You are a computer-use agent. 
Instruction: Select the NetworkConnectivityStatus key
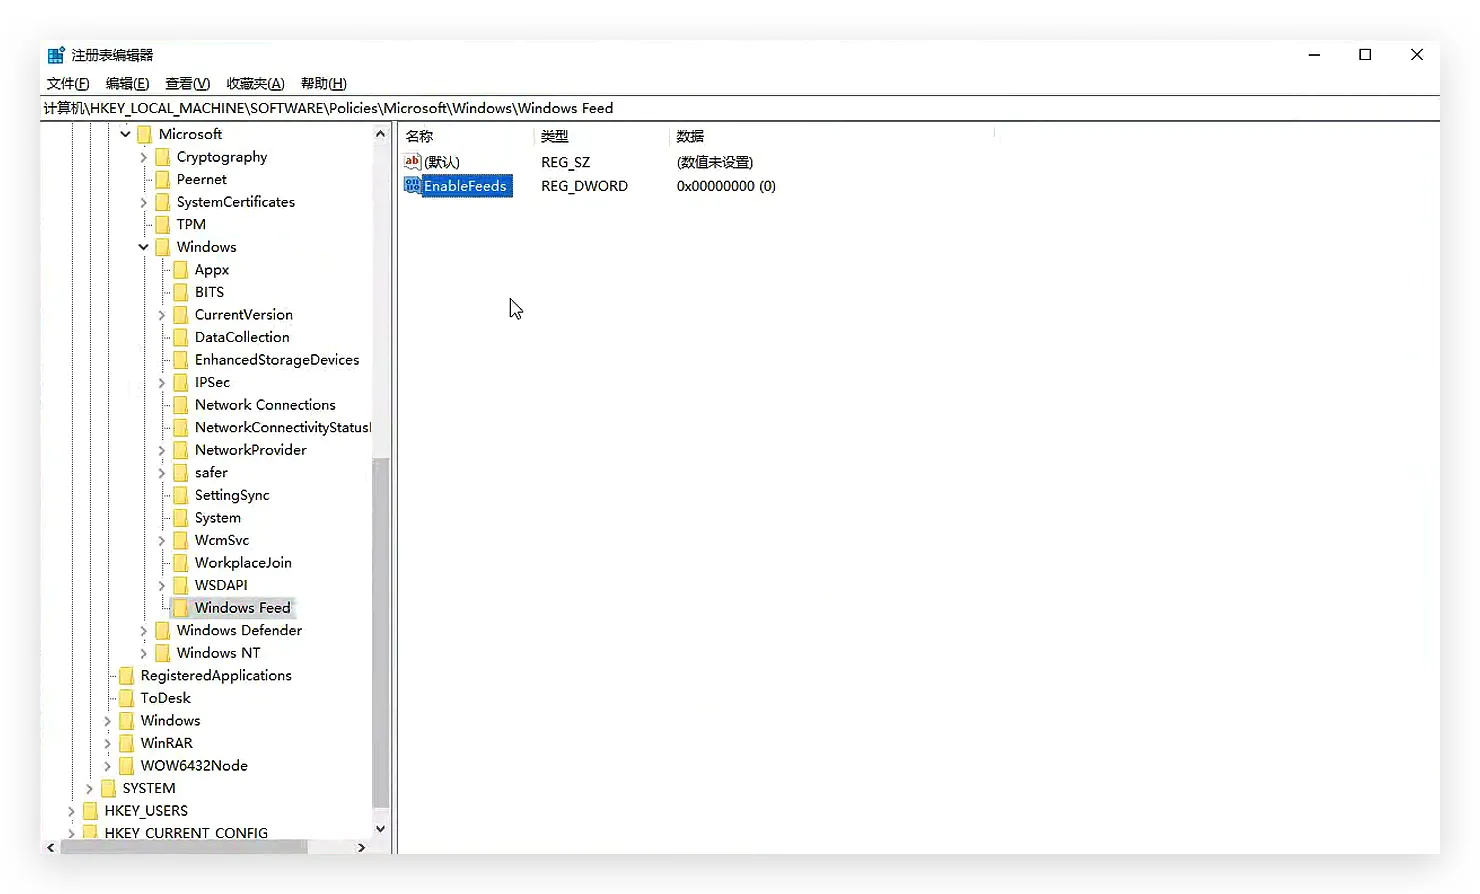point(283,427)
